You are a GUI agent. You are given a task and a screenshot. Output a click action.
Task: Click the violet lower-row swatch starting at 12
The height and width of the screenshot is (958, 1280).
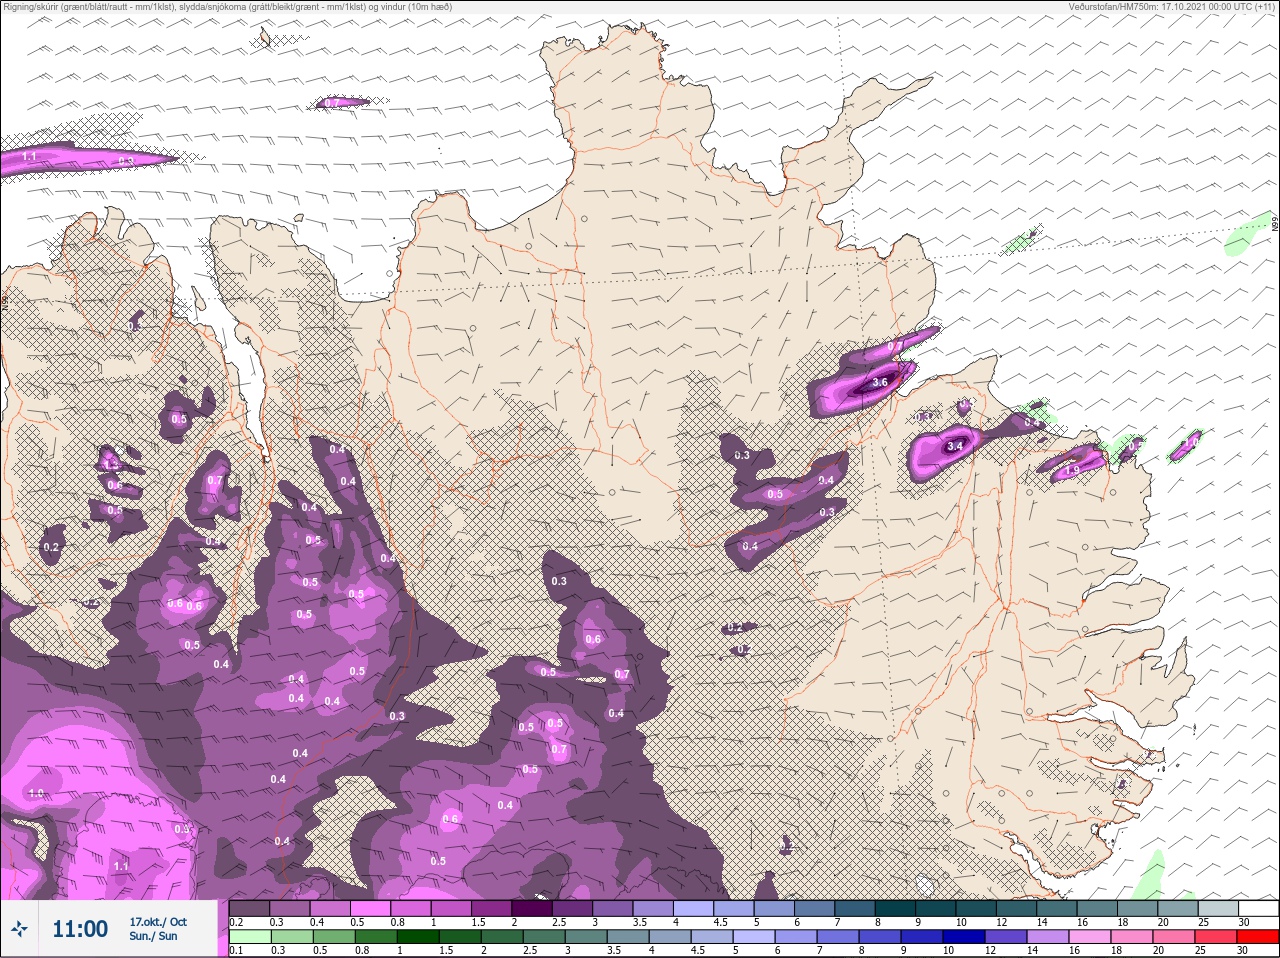(x=1008, y=937)
